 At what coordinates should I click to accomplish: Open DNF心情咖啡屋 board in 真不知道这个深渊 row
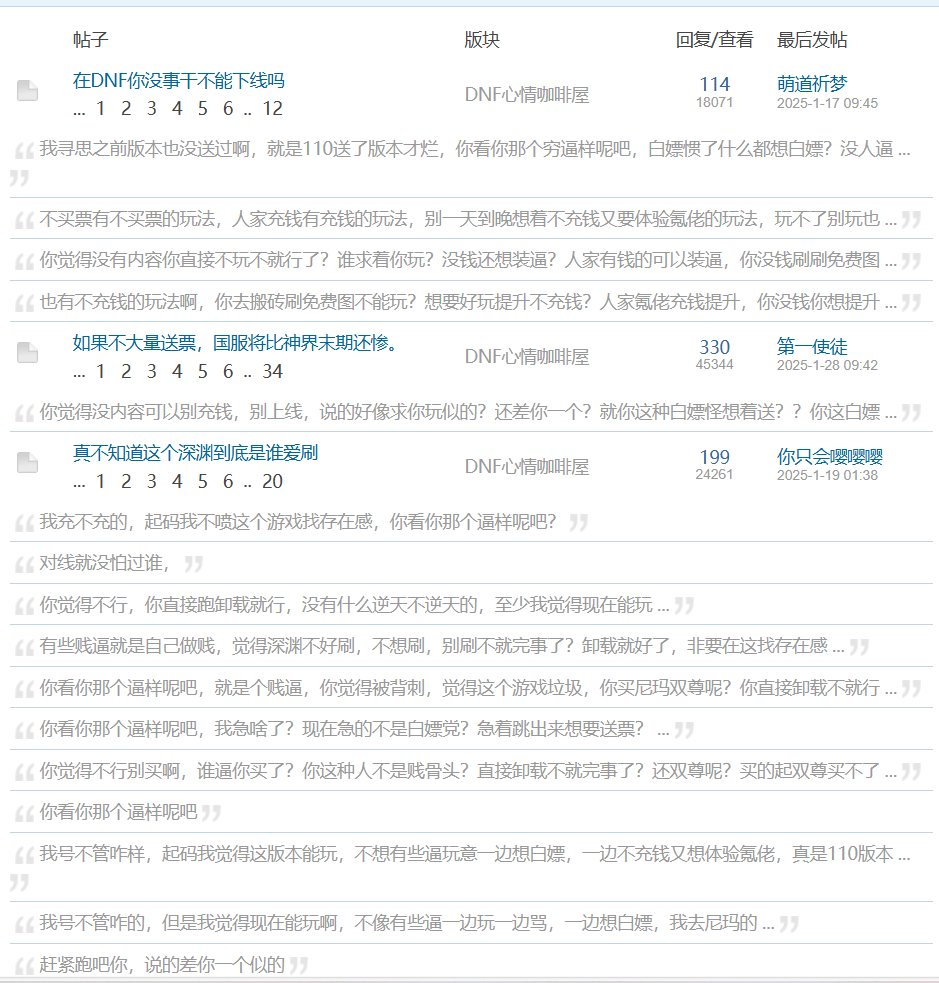click(x=527, y=466)
